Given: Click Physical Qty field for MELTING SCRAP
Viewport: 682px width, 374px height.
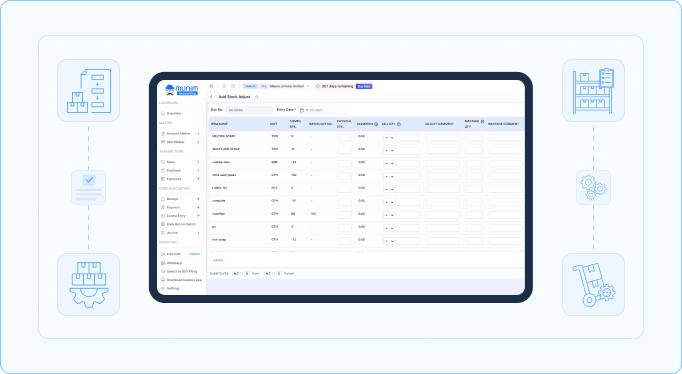Looking at the screenshot, I should tap(345, 138).
